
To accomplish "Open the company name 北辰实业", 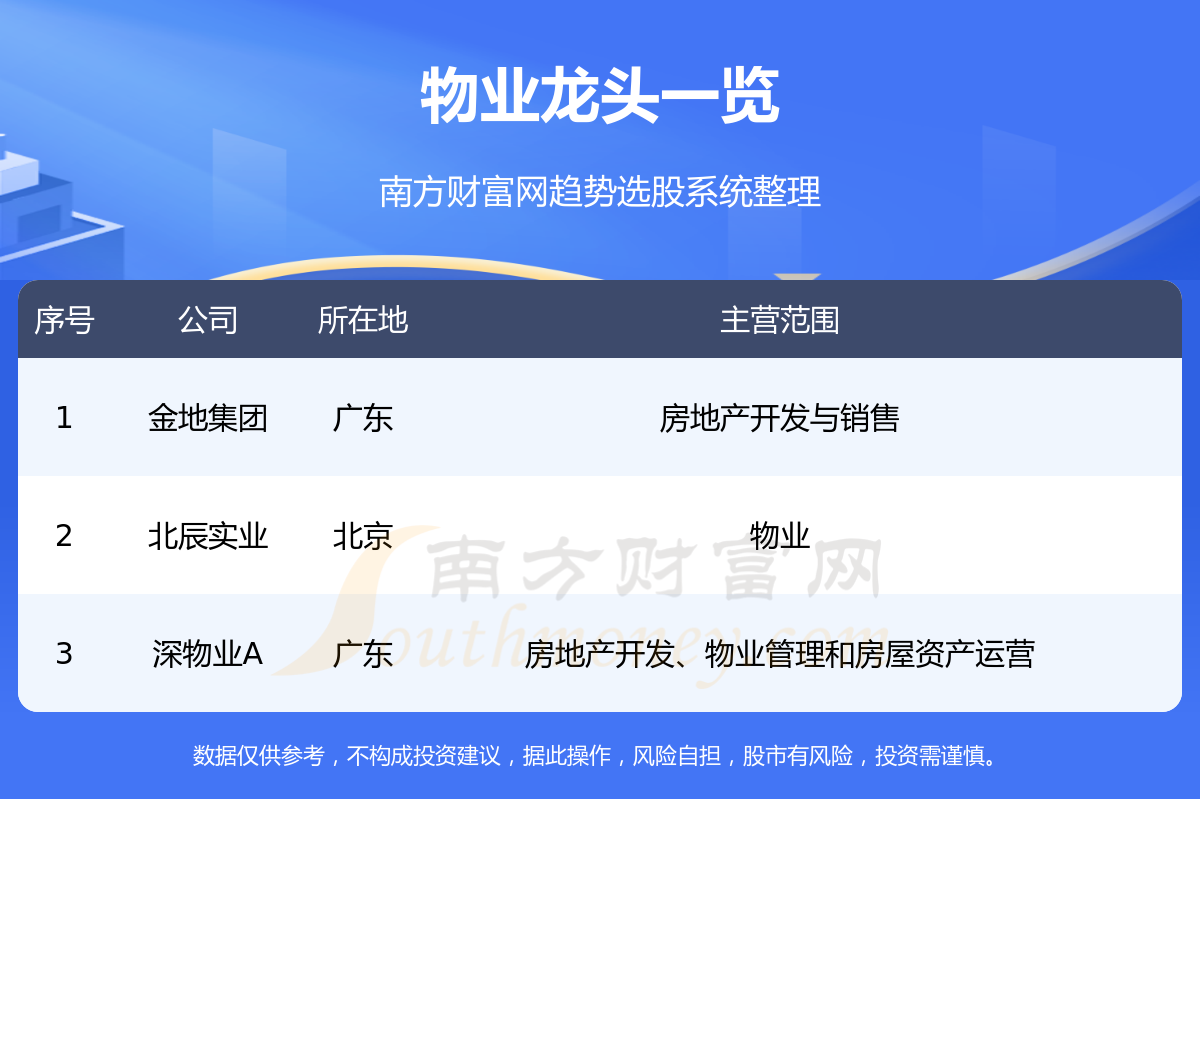I will pyautogui.click(x=208, y=536).
